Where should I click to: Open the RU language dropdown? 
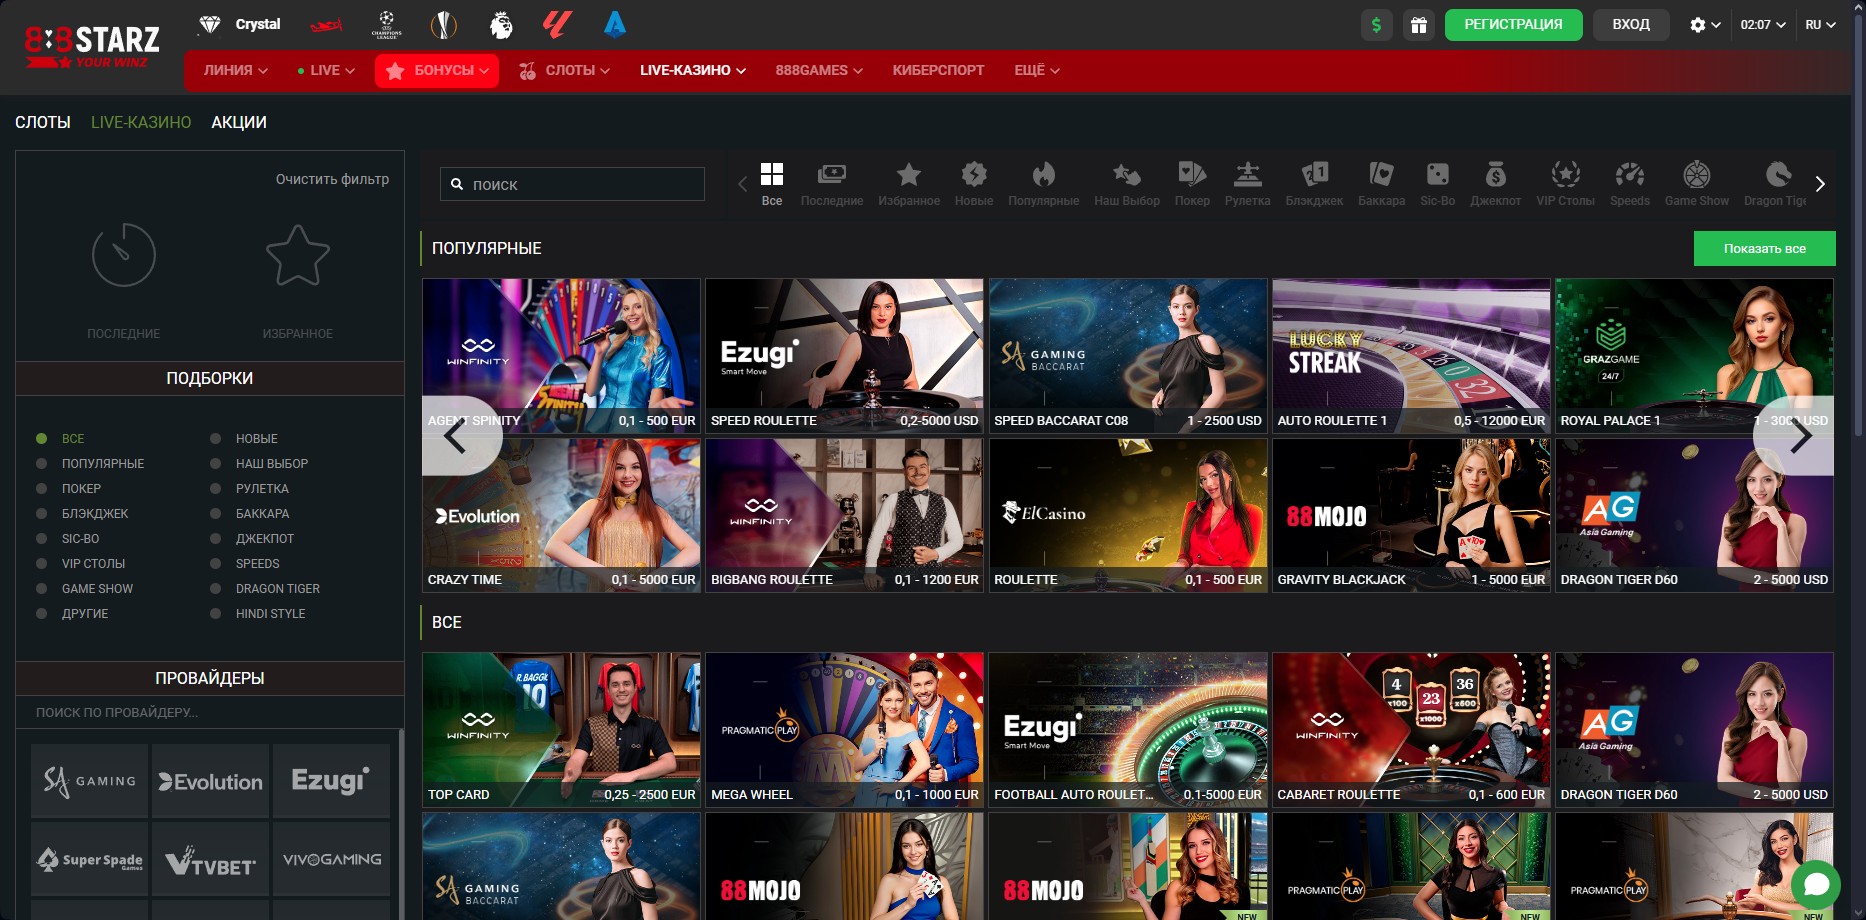(x=1820, y=25)
